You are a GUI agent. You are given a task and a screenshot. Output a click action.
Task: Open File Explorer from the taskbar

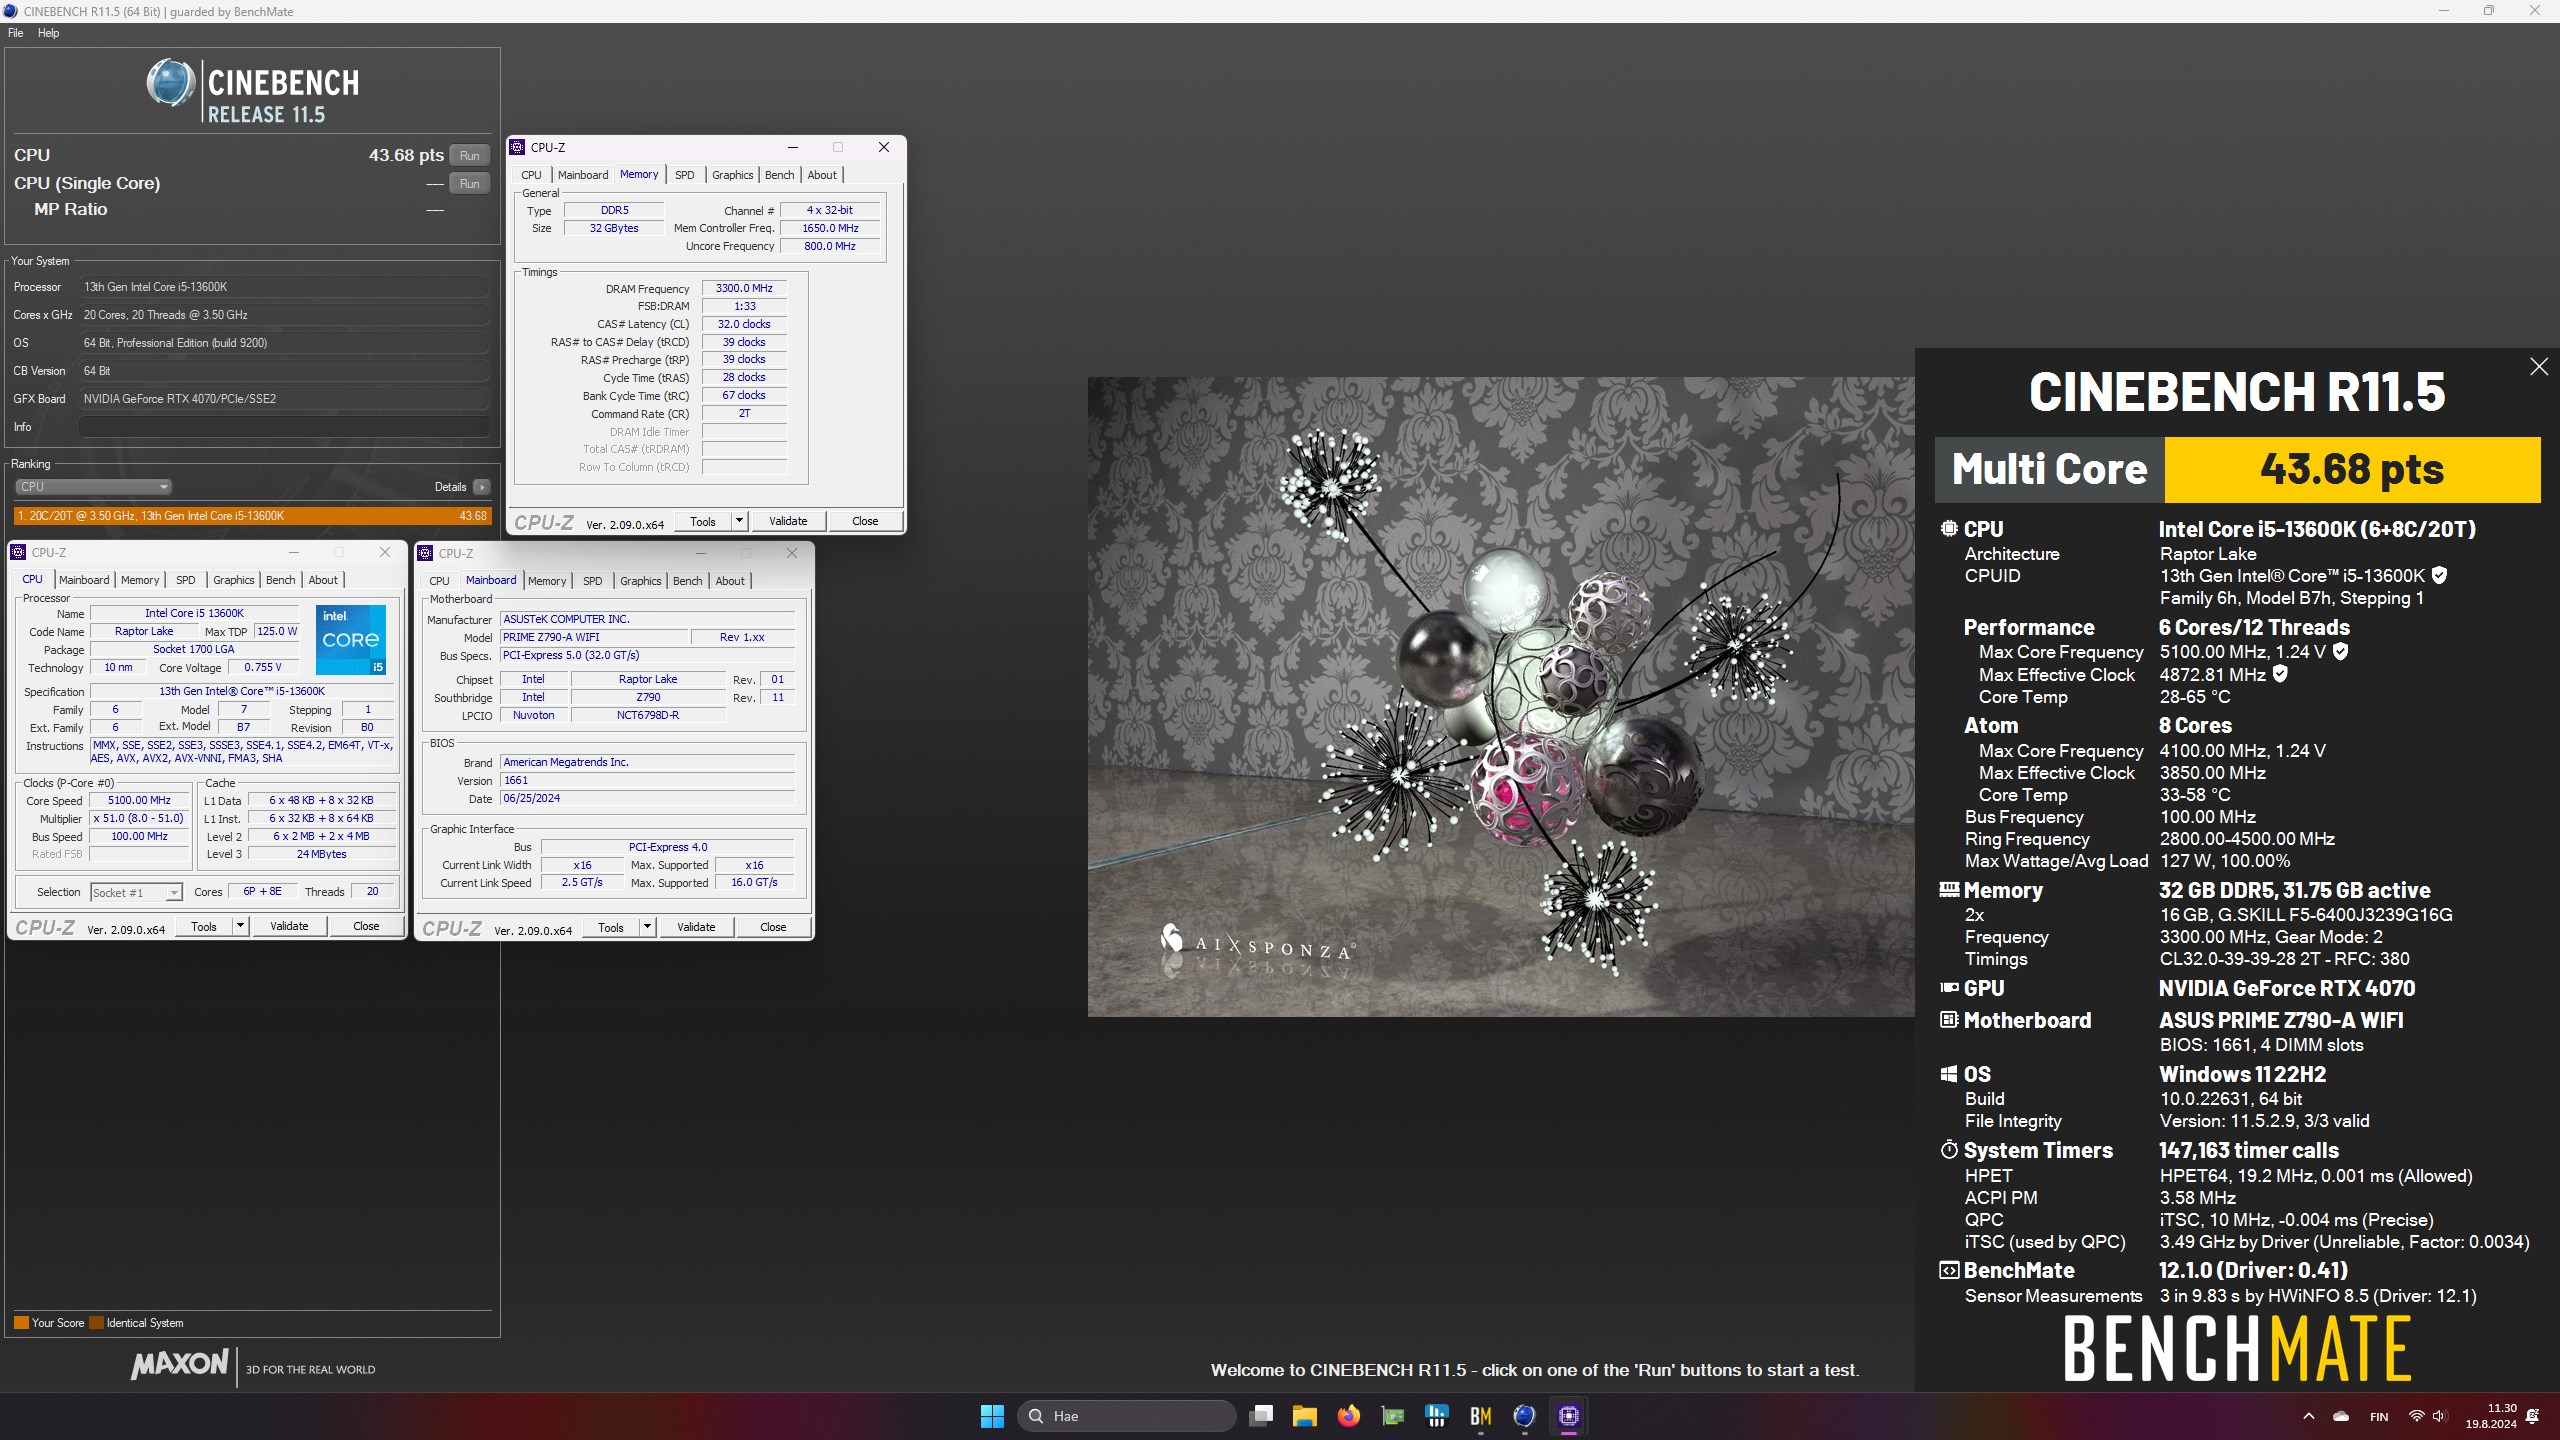pyautogui.click(x=1304, y=1416)
